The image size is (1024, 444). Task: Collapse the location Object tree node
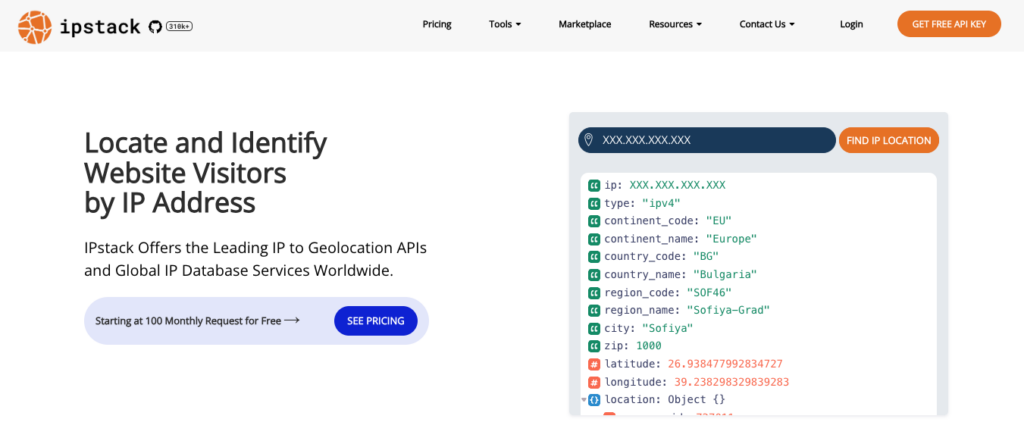coord(583,400)
